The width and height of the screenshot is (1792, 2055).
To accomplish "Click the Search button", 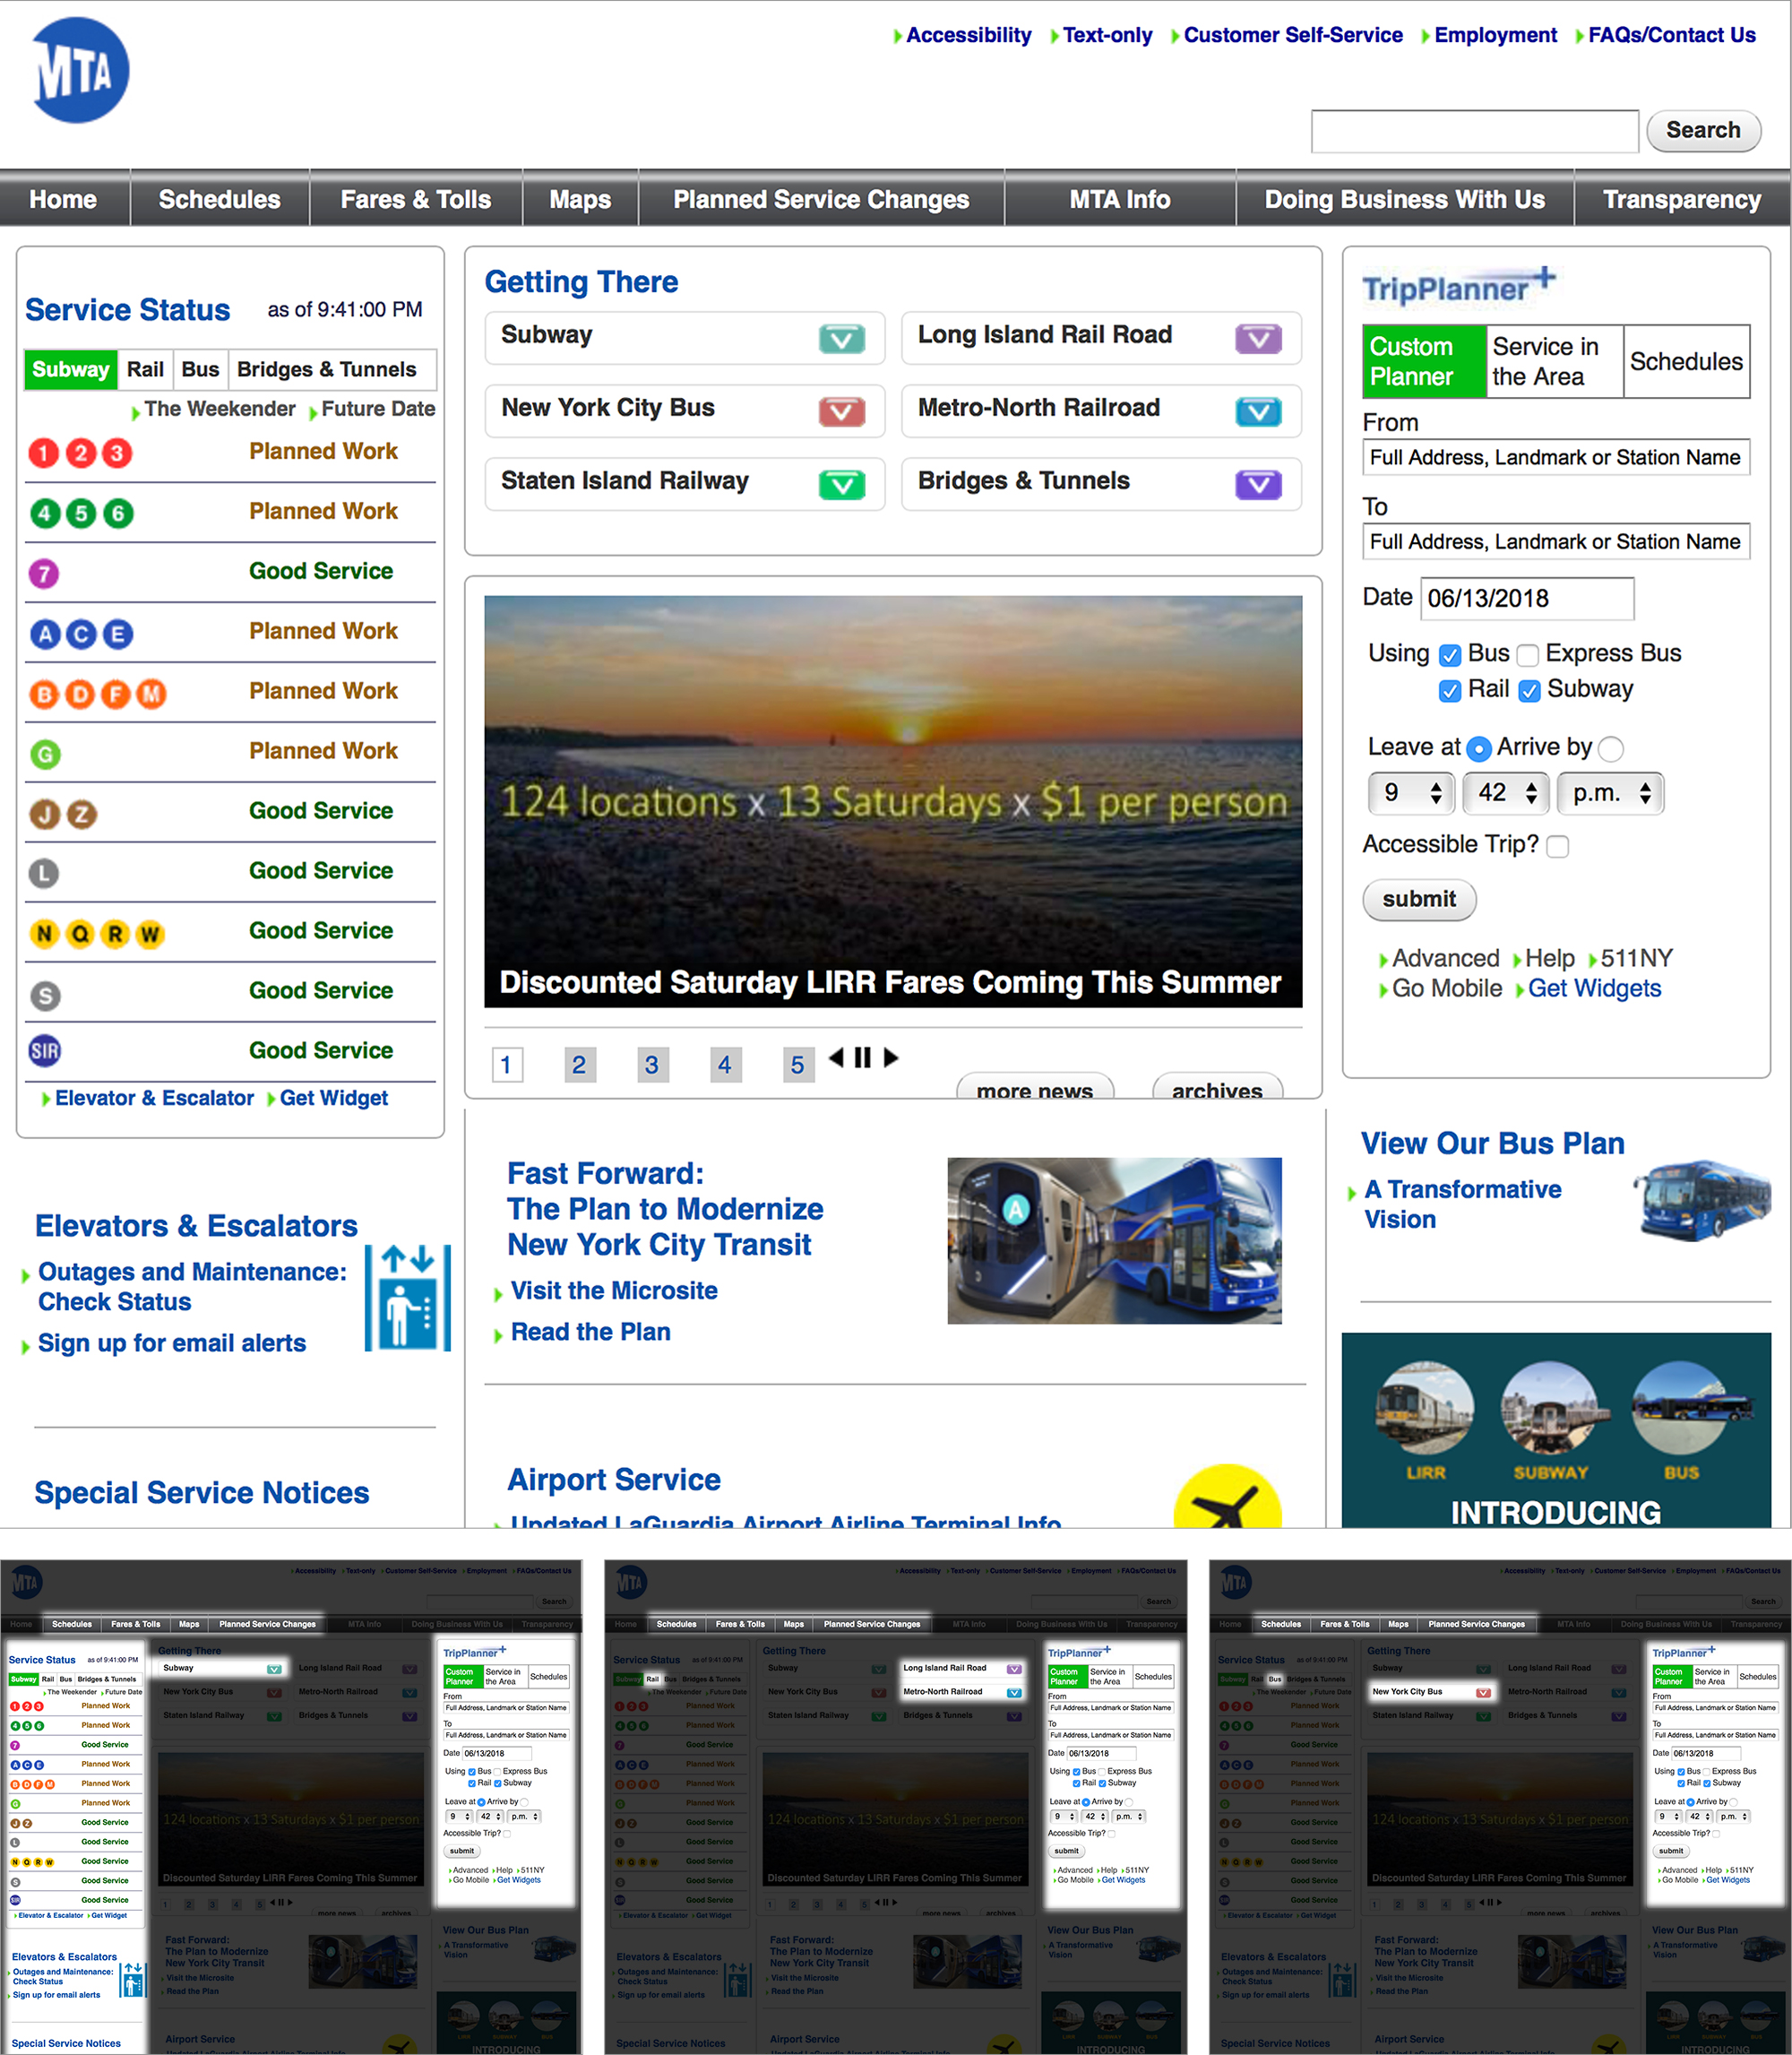I will pos(1703,130).
